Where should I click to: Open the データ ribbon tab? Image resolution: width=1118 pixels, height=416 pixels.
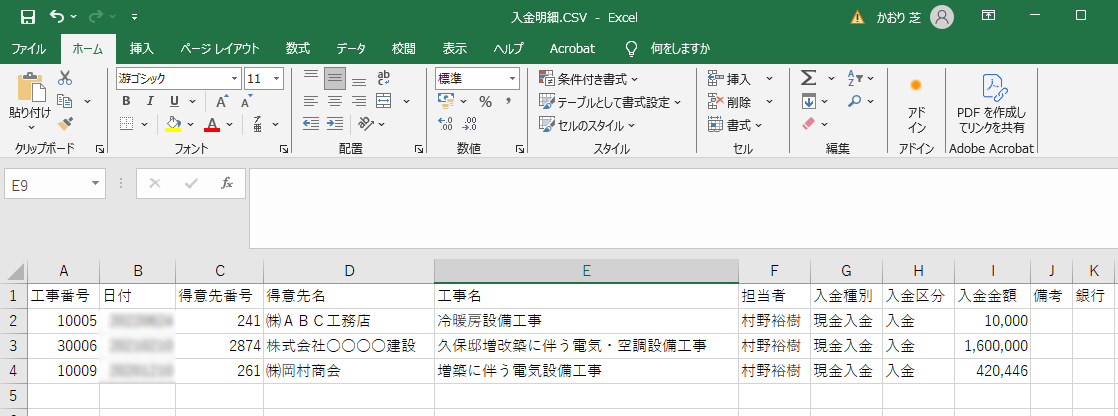click(350, 48)
